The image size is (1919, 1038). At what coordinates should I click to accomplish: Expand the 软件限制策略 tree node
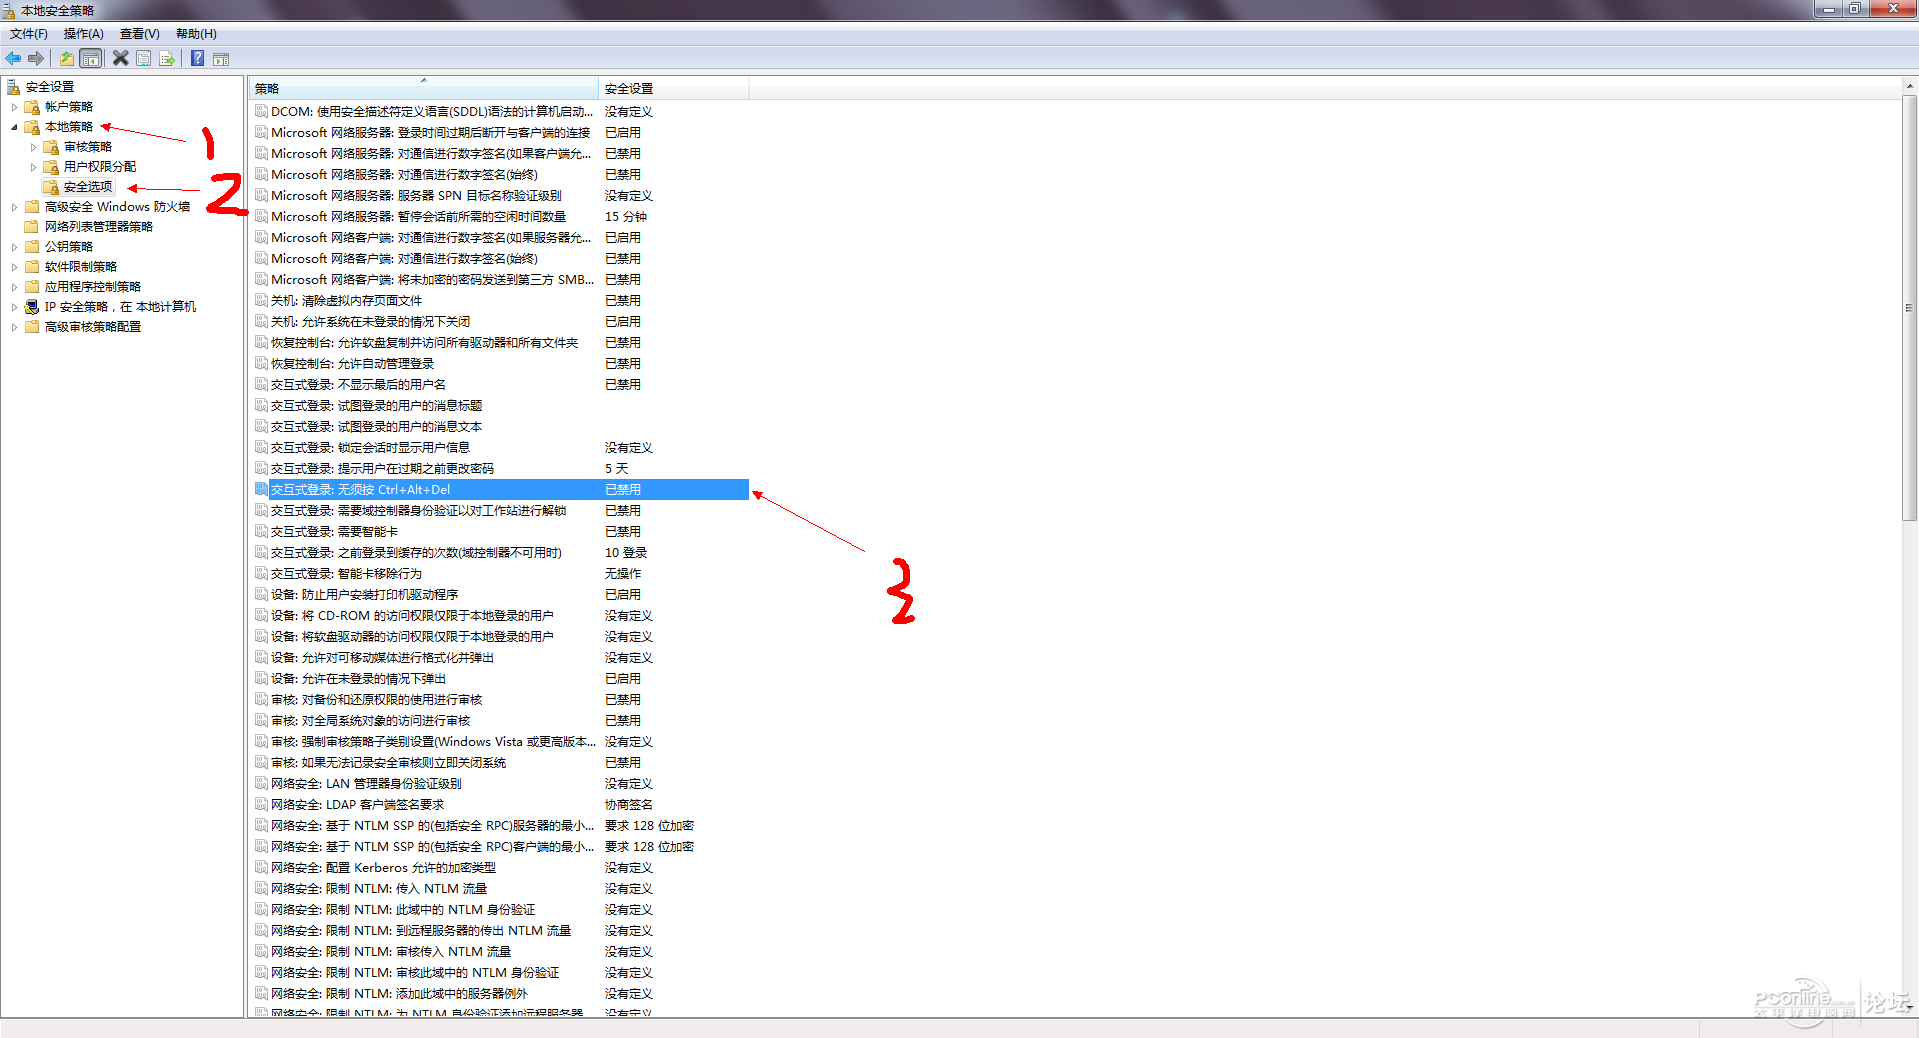(x=14, y=267)
